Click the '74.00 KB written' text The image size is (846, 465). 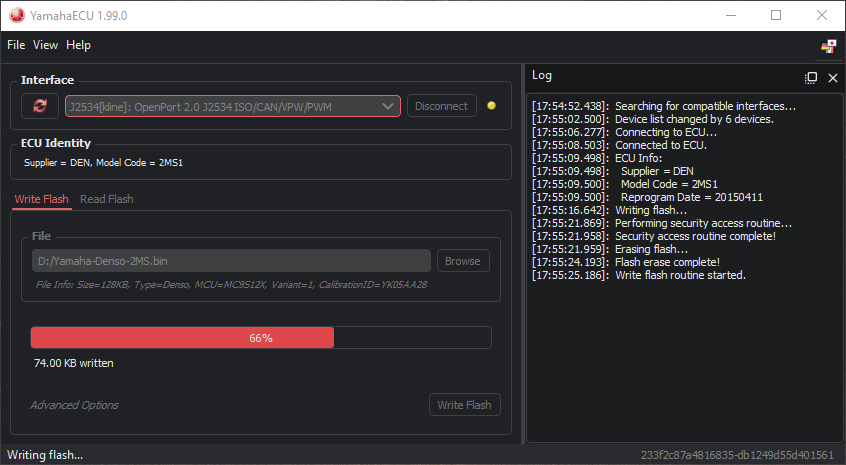[x=73, y=363]
